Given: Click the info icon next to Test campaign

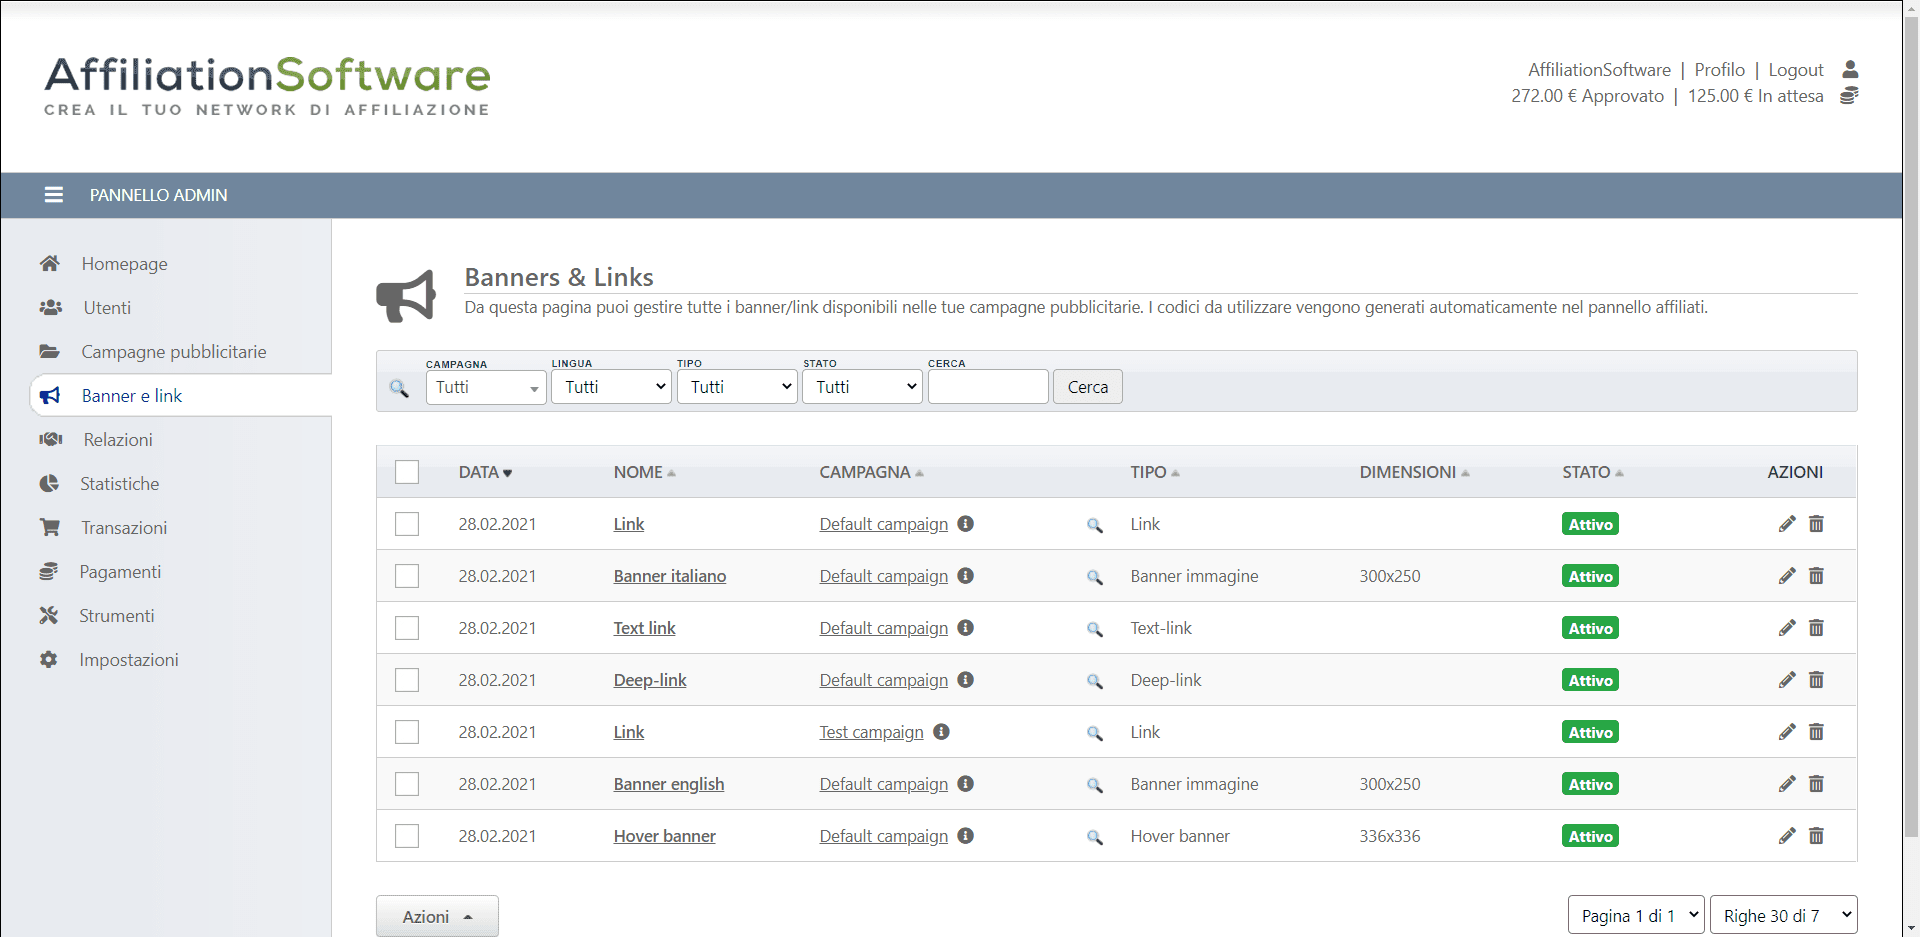Looking at the screenshot, I should tap(941, 732).
